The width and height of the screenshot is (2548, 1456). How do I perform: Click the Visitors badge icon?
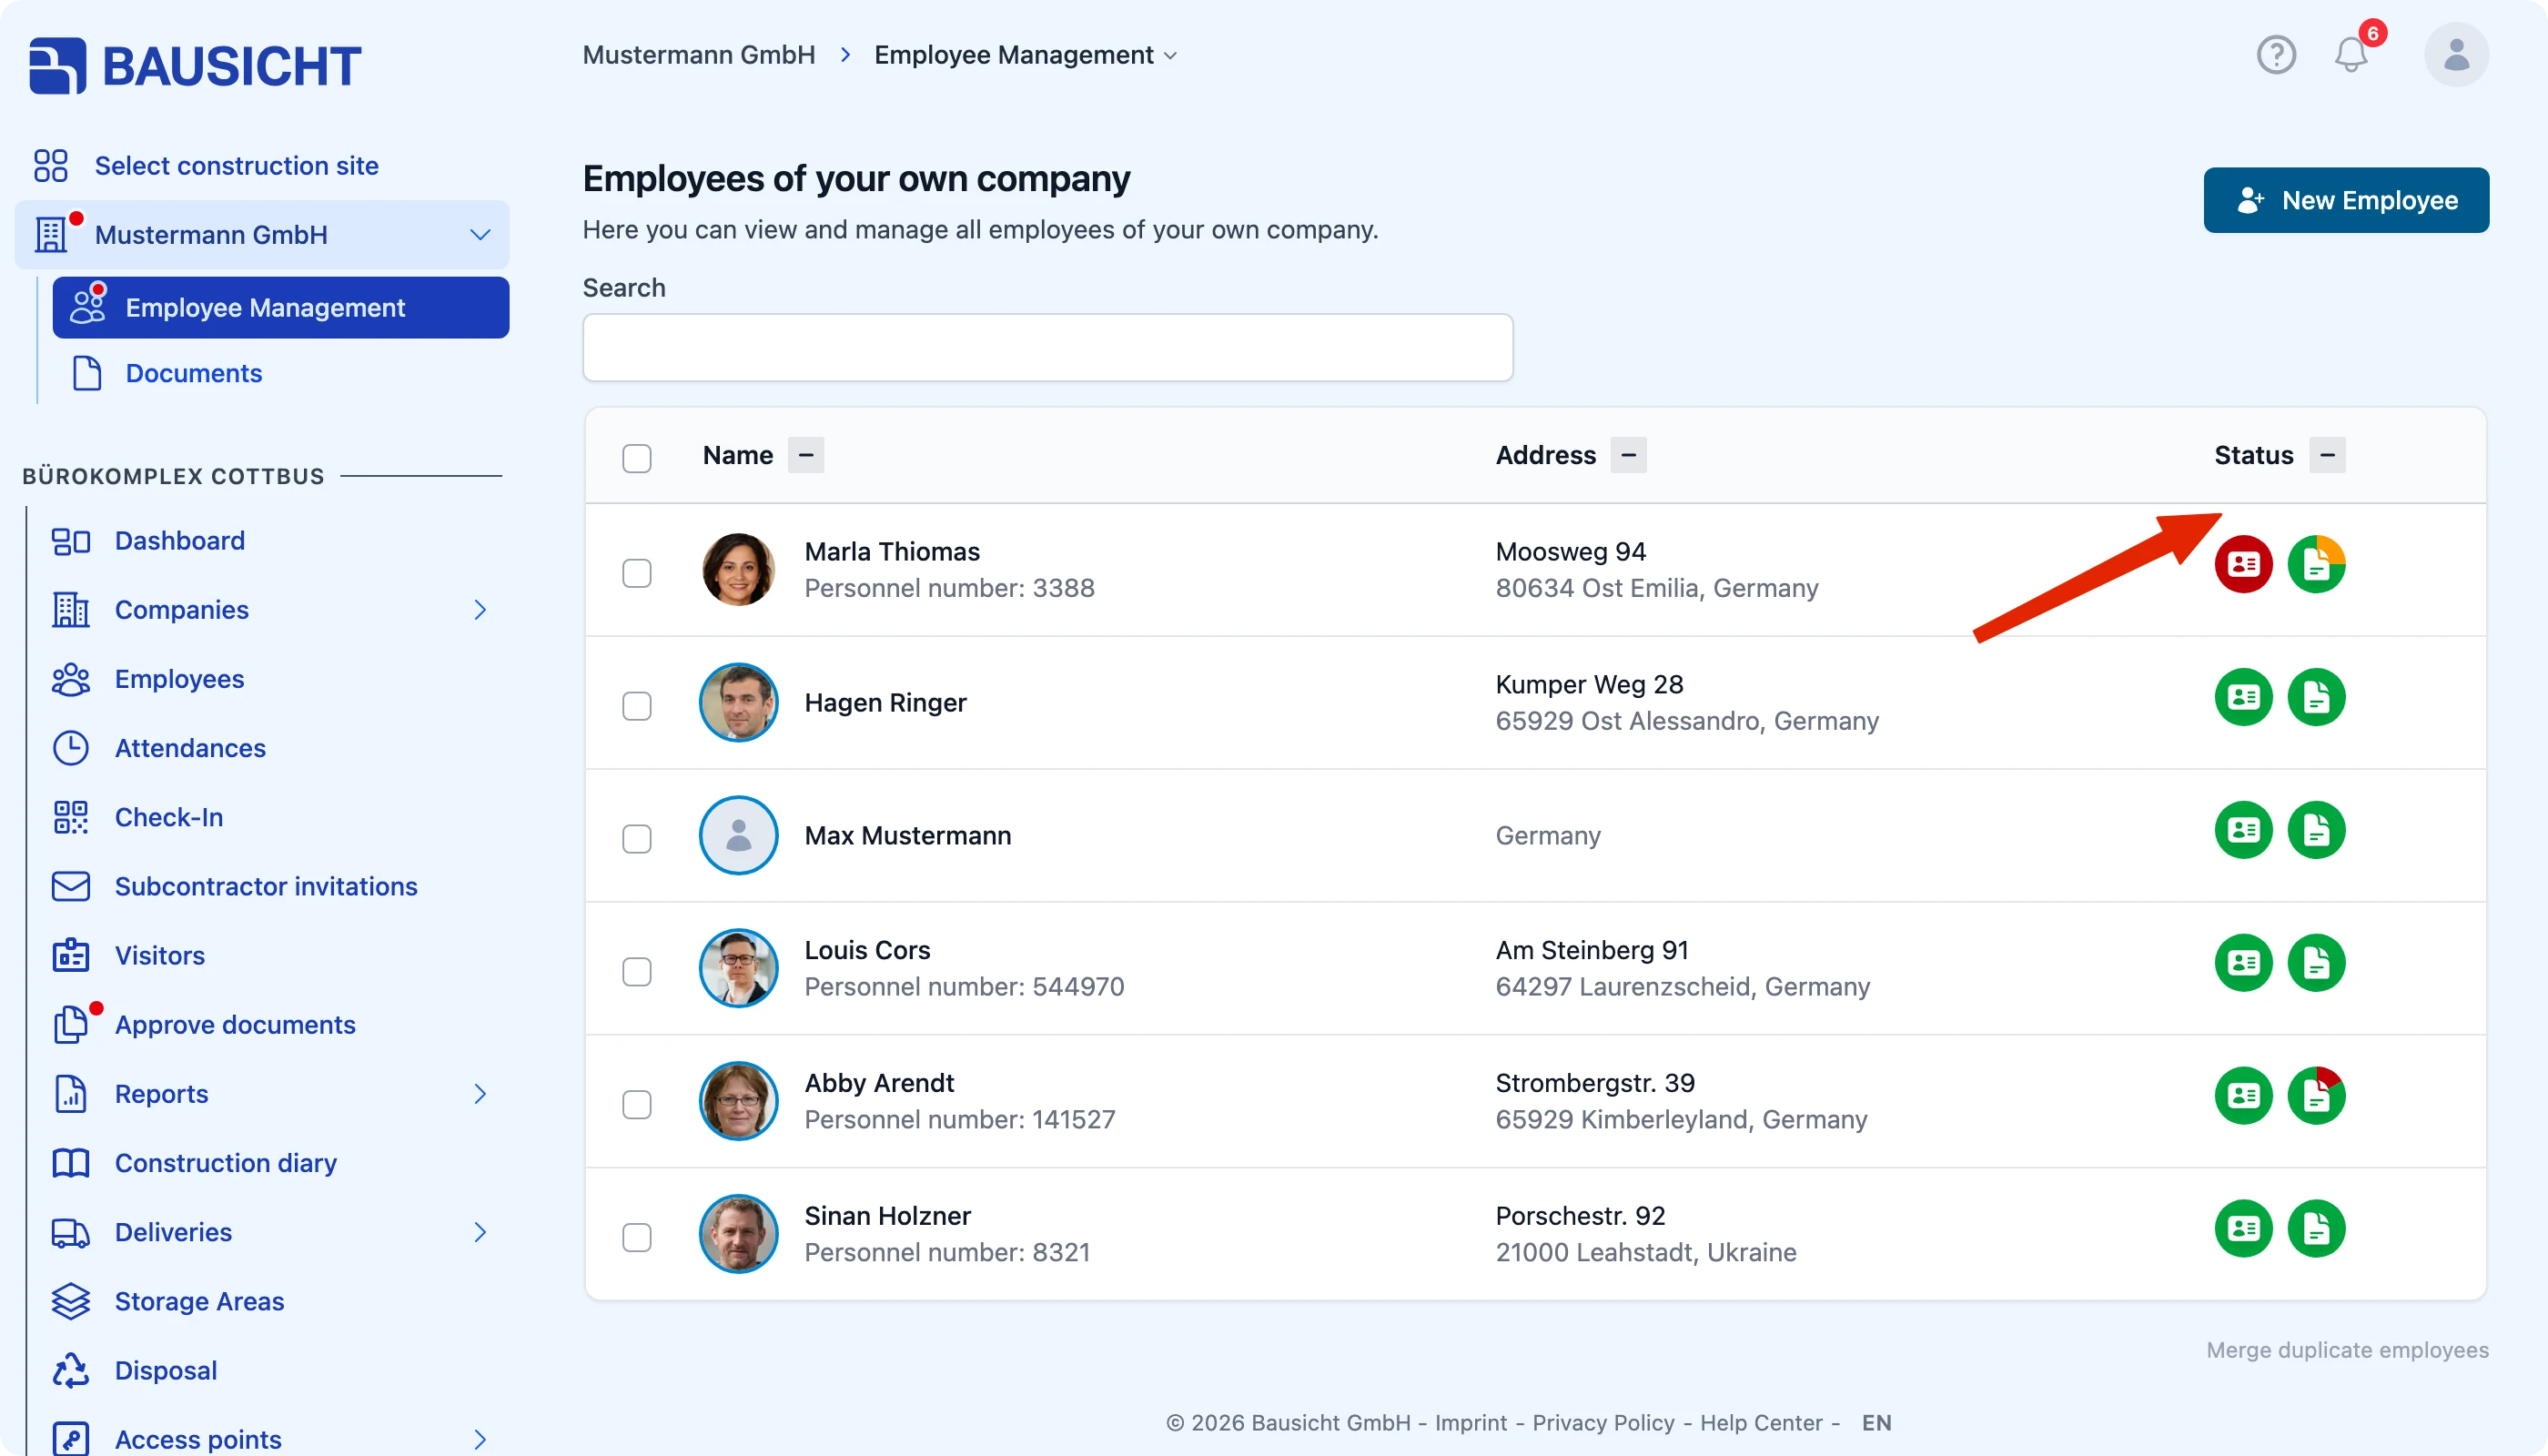coord(70,955)
